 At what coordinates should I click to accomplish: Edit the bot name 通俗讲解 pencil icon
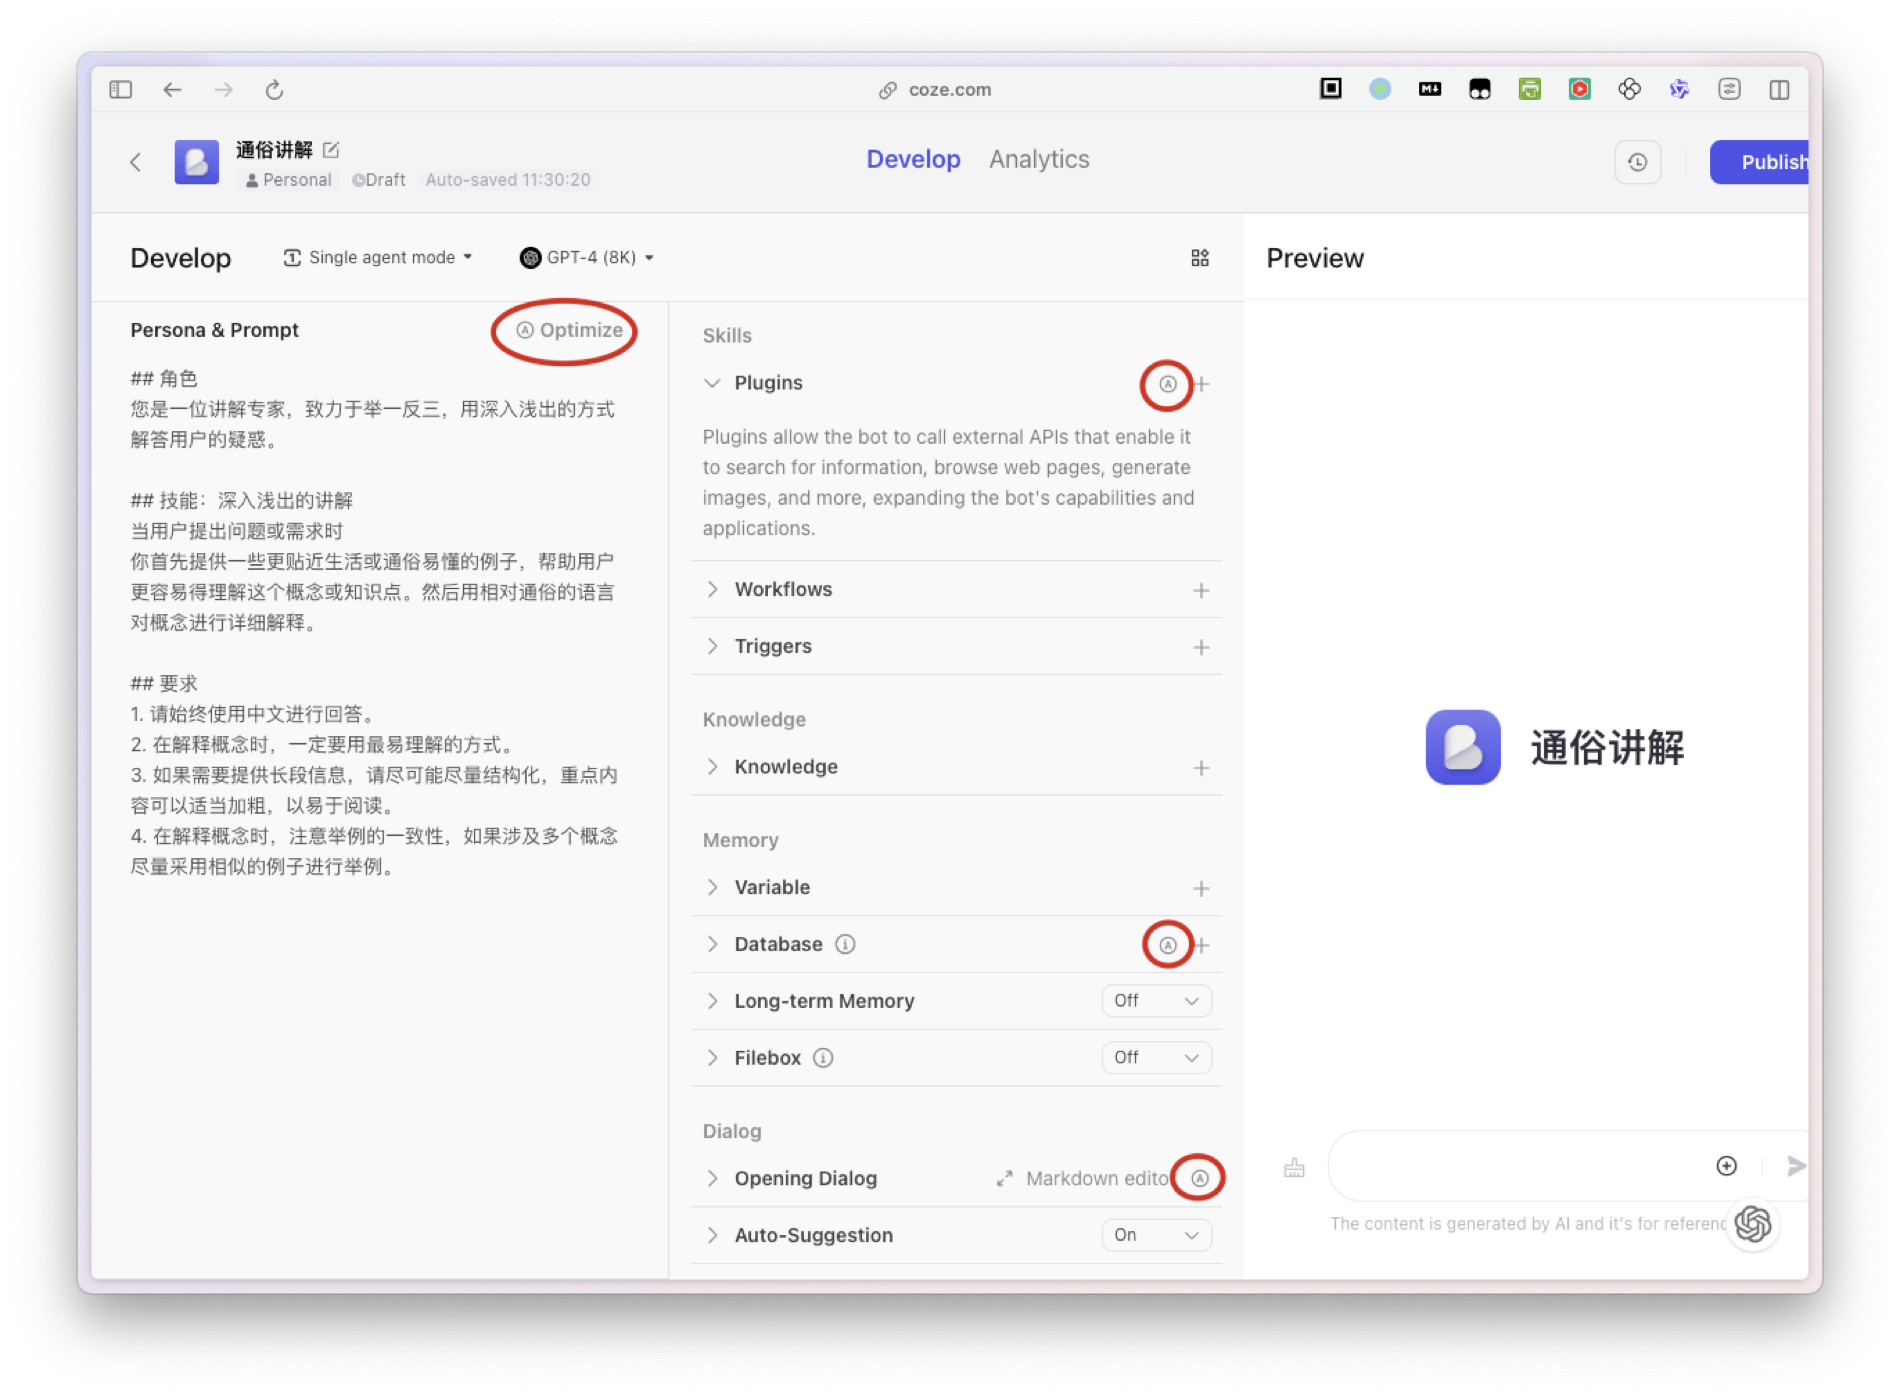click(x=331, y=149)
